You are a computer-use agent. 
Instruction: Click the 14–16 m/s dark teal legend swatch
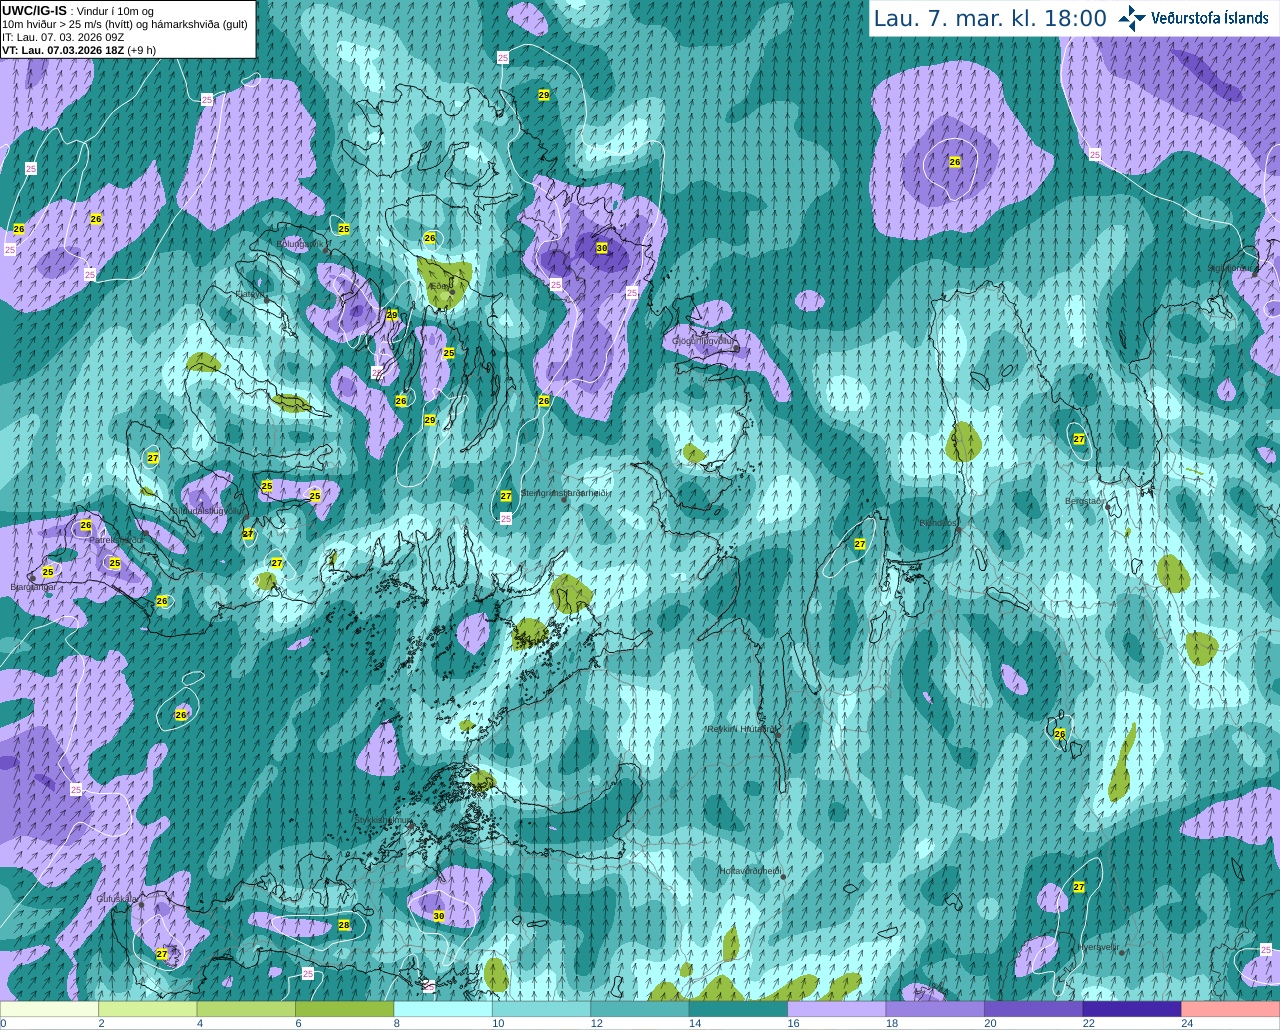[x=739, y=1009]
